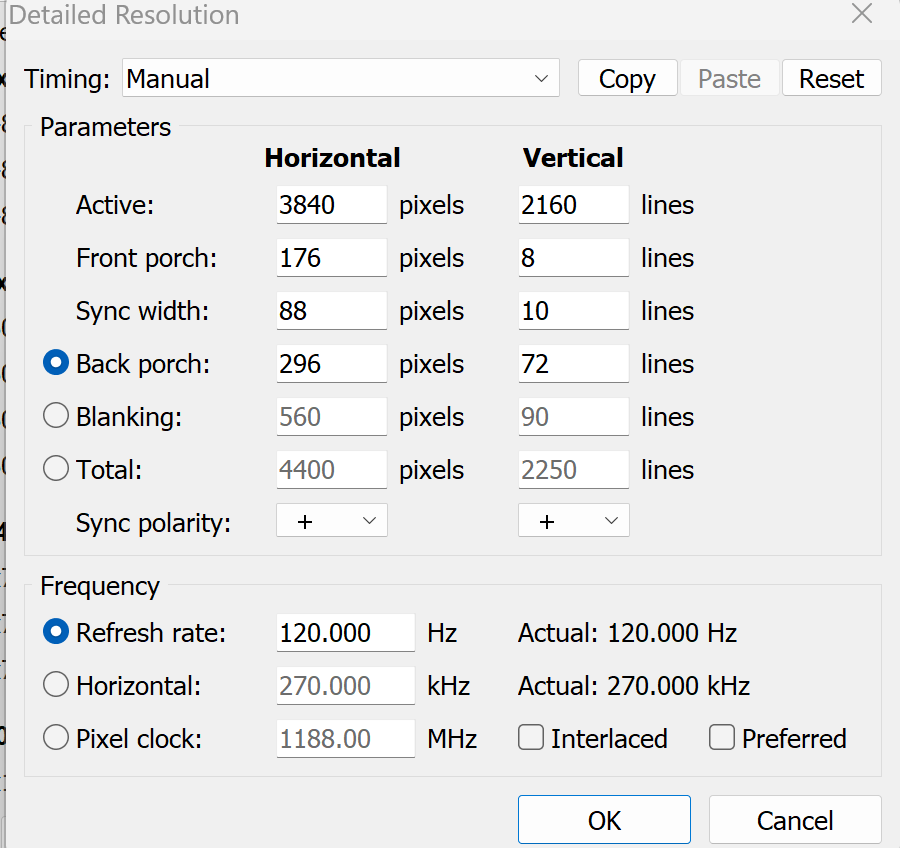This screenshot has width=900, height=848.
Task: Enable the Interlaced checkbox
Action: [x=531, y=739]
